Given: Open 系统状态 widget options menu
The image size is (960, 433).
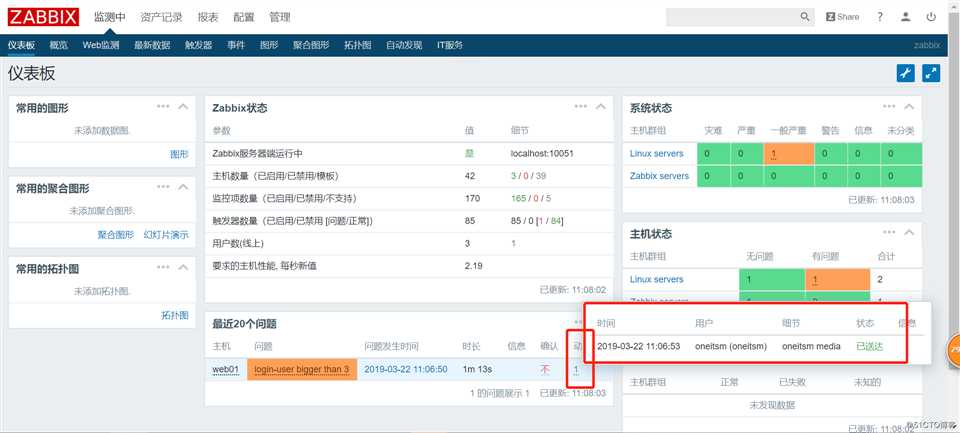Looking at the screenshot, I should click(x=889, y=107).
